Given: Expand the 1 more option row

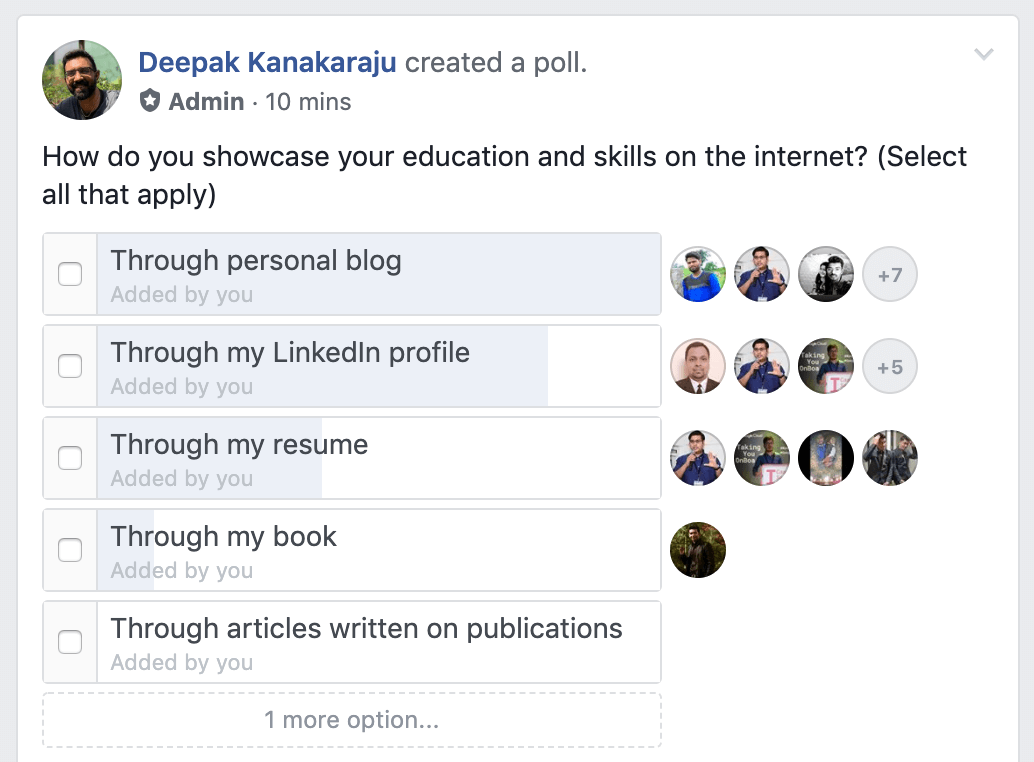Looking at the screenshot, I should [352, 720].
